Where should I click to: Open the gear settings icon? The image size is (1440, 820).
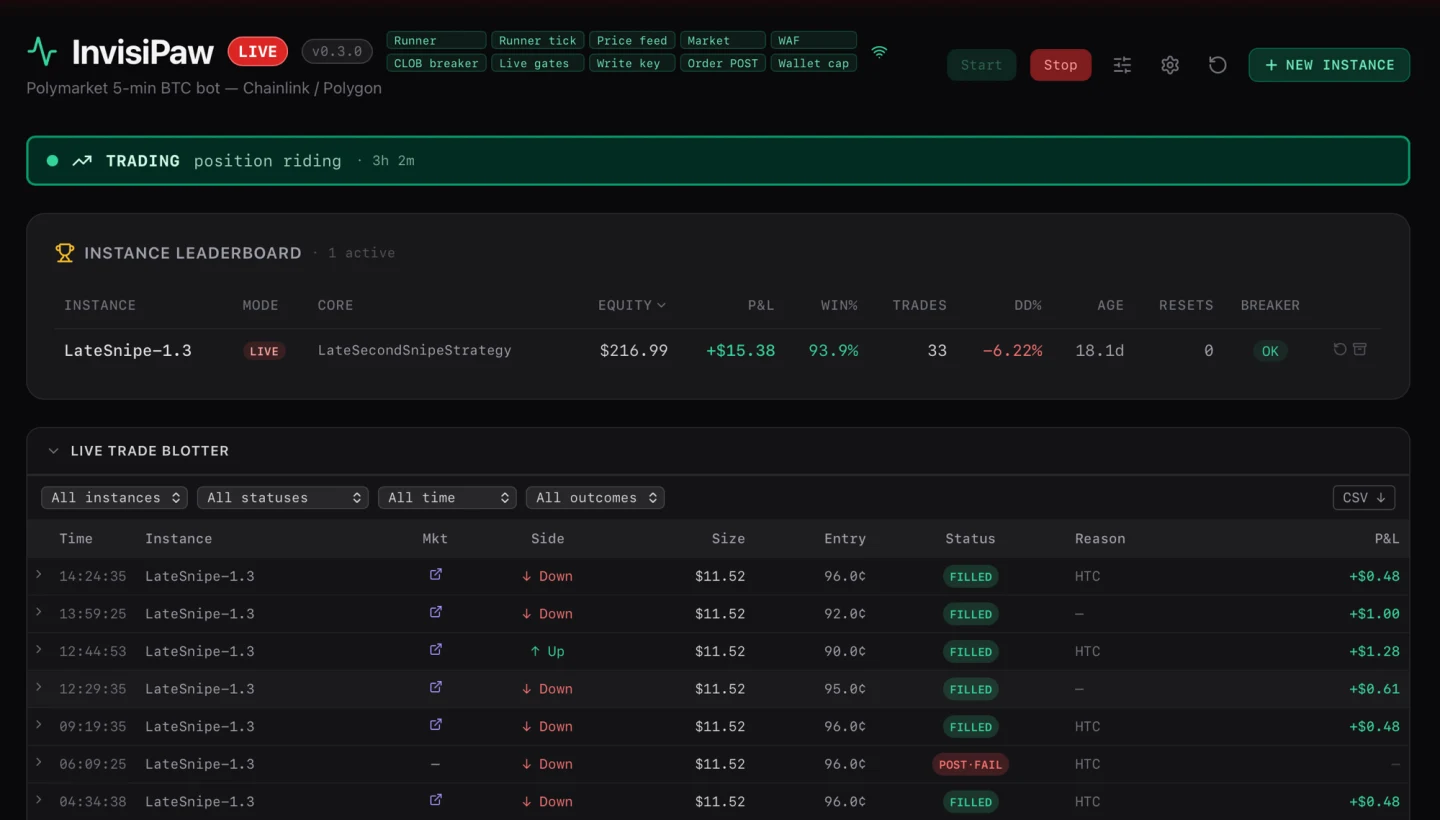(1170, 65)
